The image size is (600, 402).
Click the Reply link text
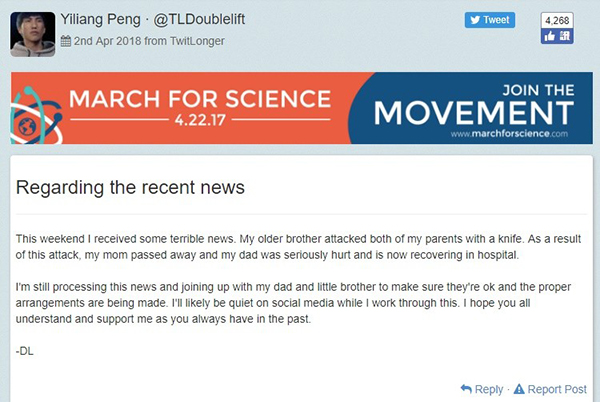point(489,389)
